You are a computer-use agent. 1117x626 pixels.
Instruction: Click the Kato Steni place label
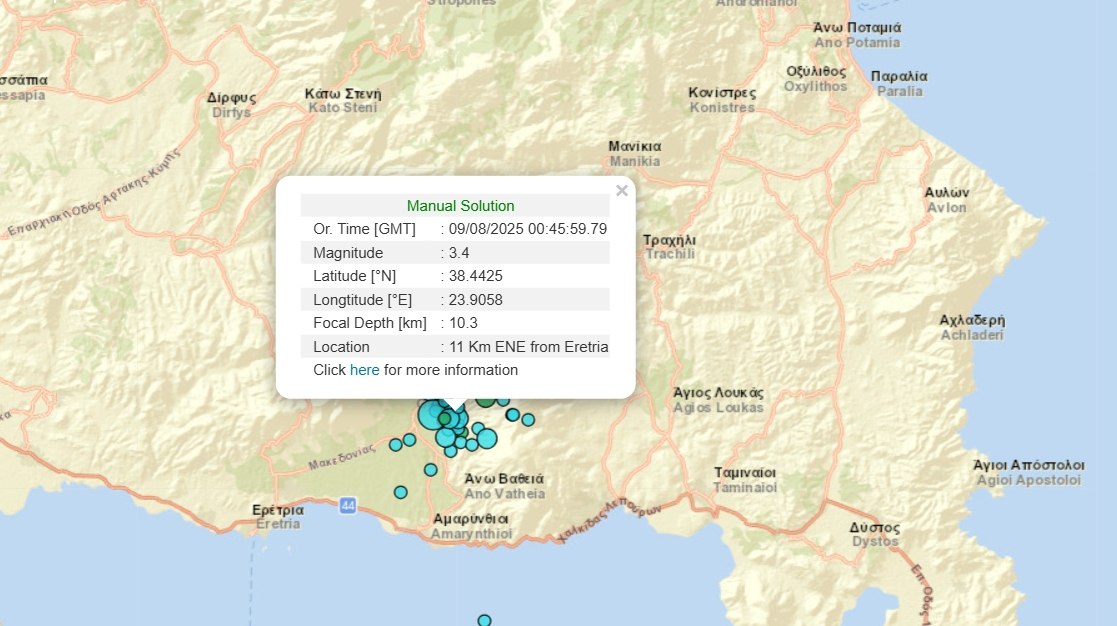pos(343,100)
